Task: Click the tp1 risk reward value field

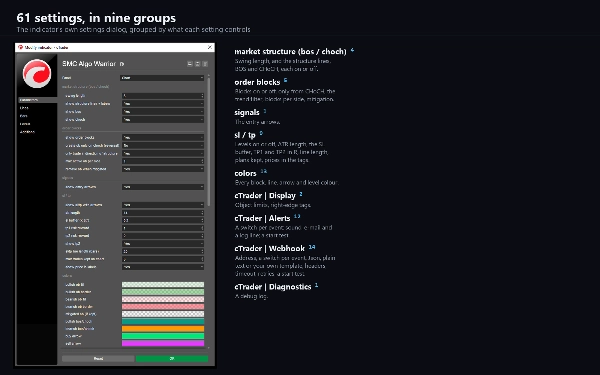Action: point(163,228)
